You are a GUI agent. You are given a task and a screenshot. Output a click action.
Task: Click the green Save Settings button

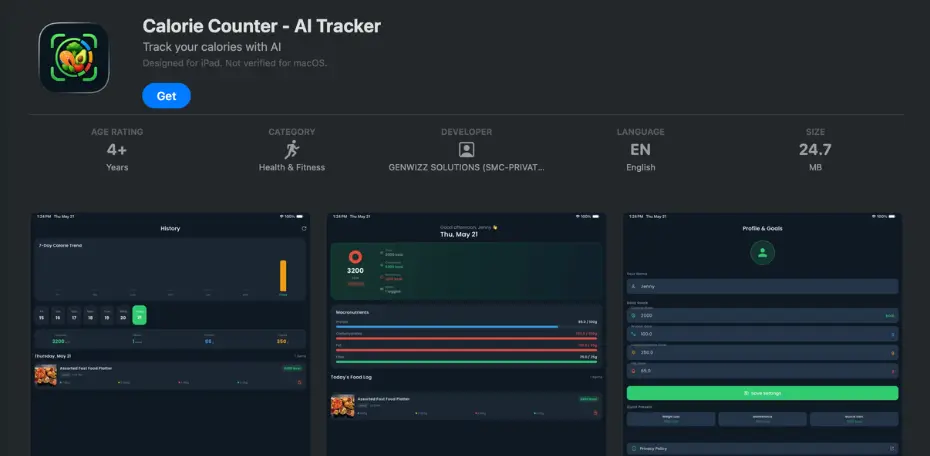762,393
